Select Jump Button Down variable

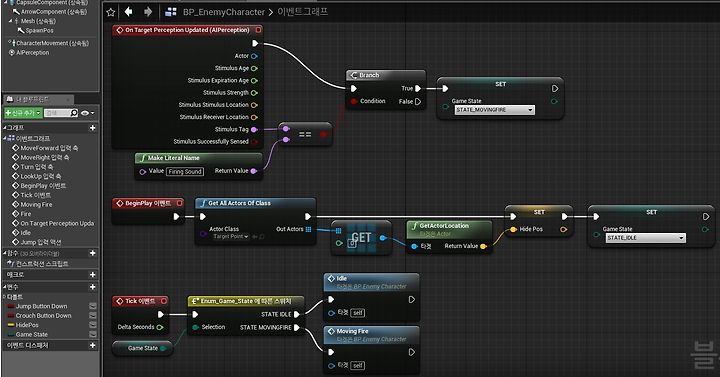[x=41, y=306]
